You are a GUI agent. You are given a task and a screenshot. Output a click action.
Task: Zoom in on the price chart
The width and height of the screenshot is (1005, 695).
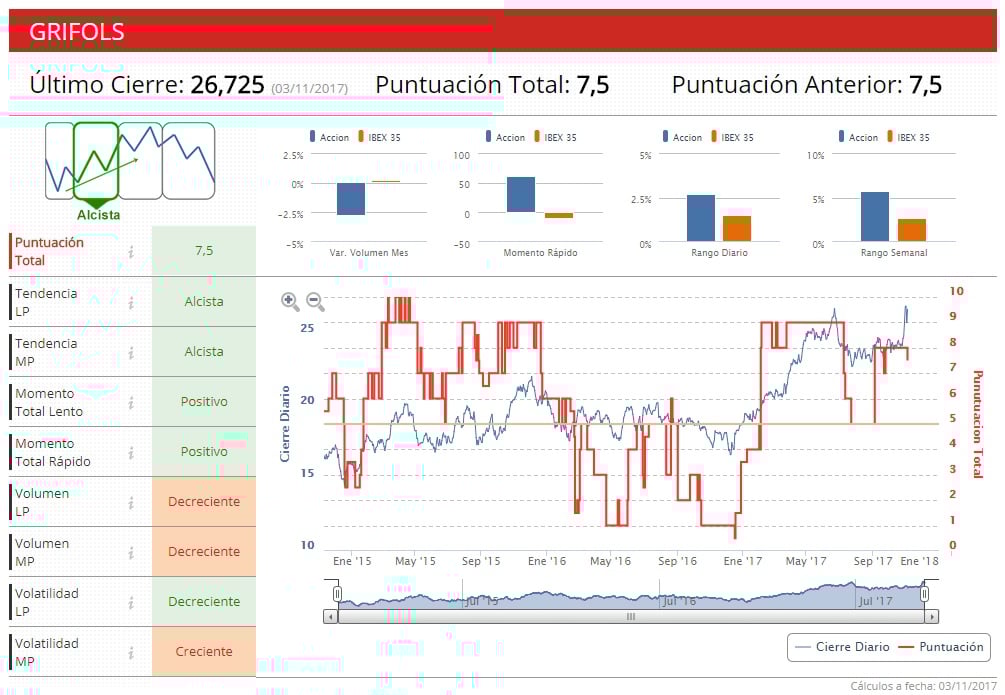290,301
